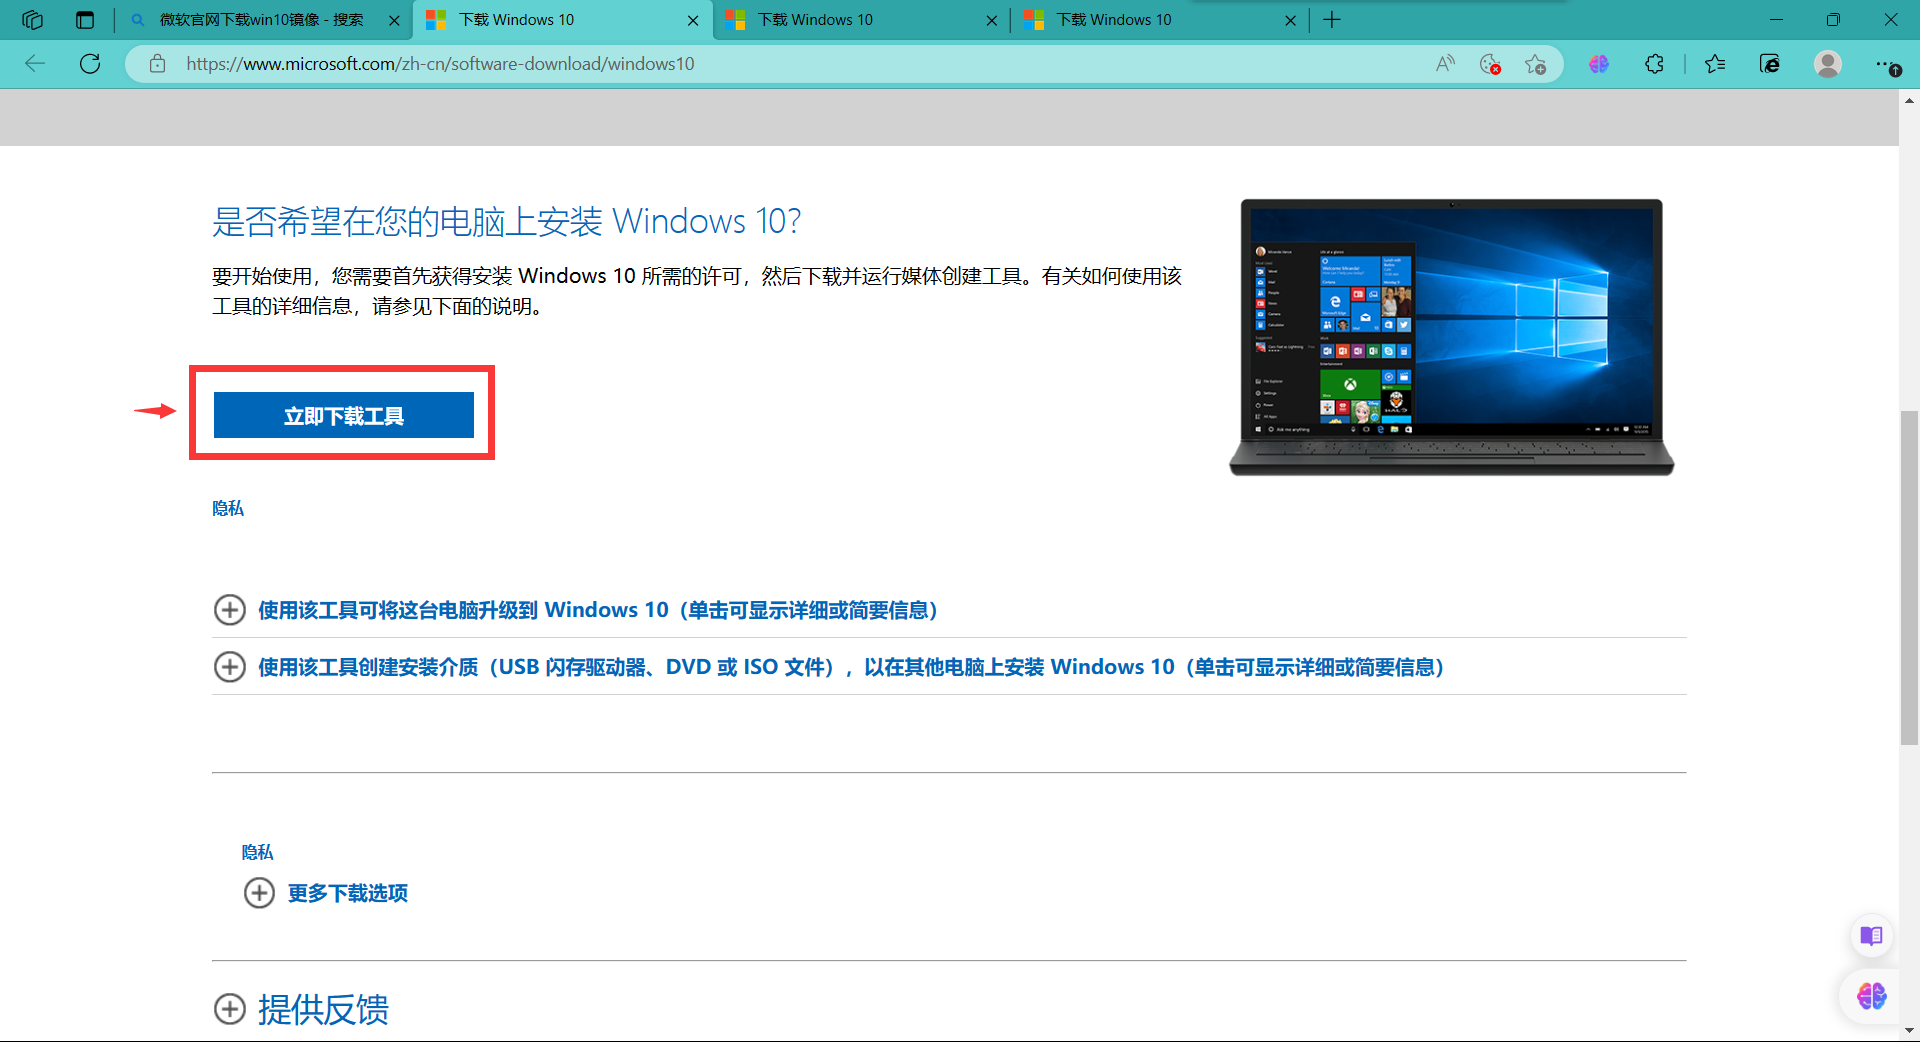This screenshot has width=1920, height=1042.
Task: View site information via the lock icon
Action: 157,64
